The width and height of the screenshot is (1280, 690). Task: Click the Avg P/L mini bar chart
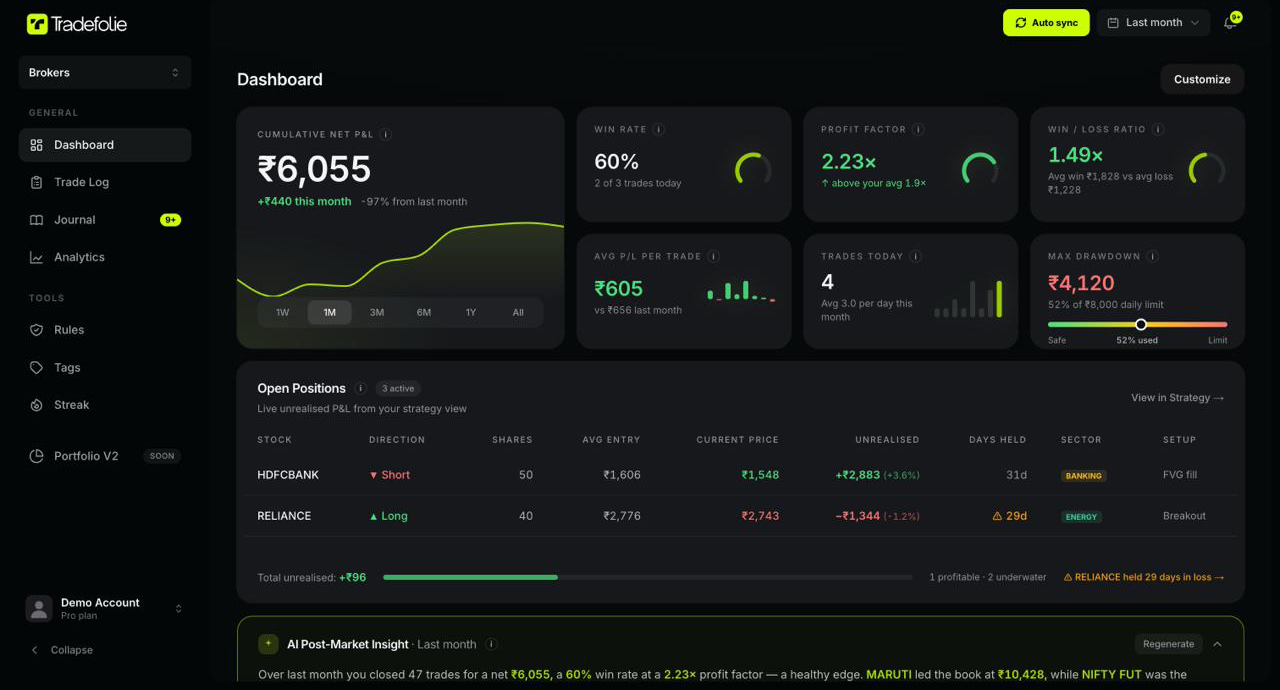click(741, 291)
